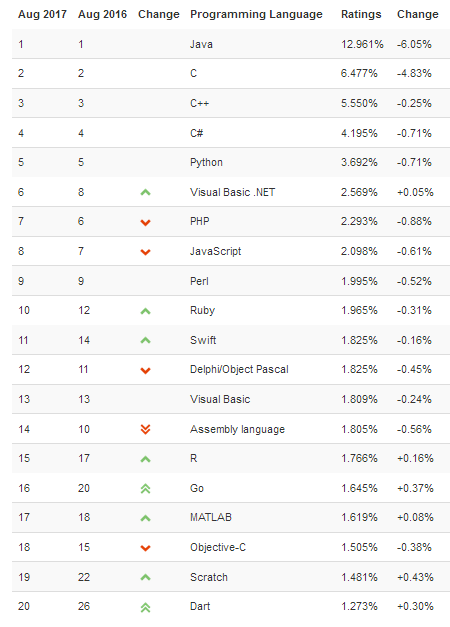Click the MATLAB language entry
This screenshot has height=627, width=450.
[211, 517]
